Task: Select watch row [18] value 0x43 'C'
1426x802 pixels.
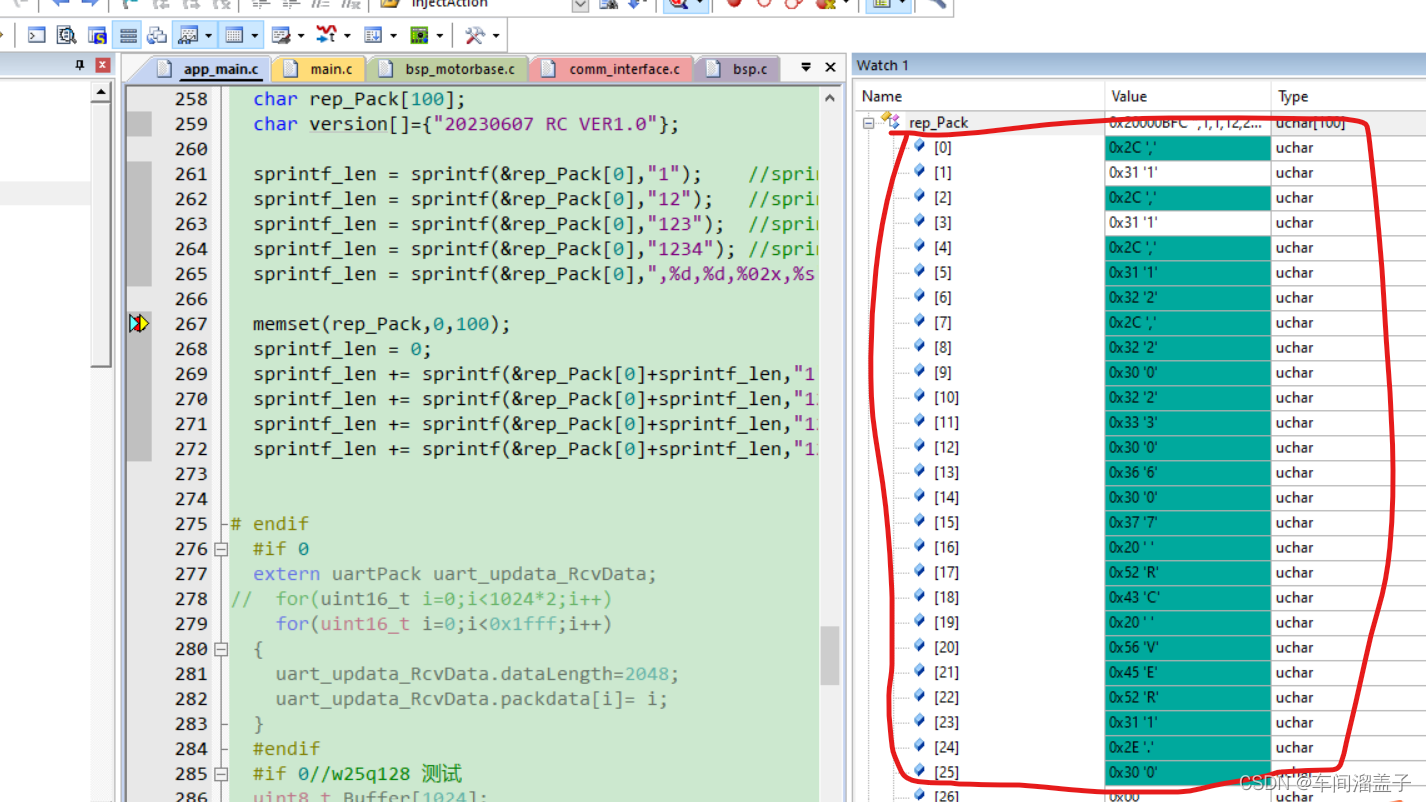Action: (1188, 598)
